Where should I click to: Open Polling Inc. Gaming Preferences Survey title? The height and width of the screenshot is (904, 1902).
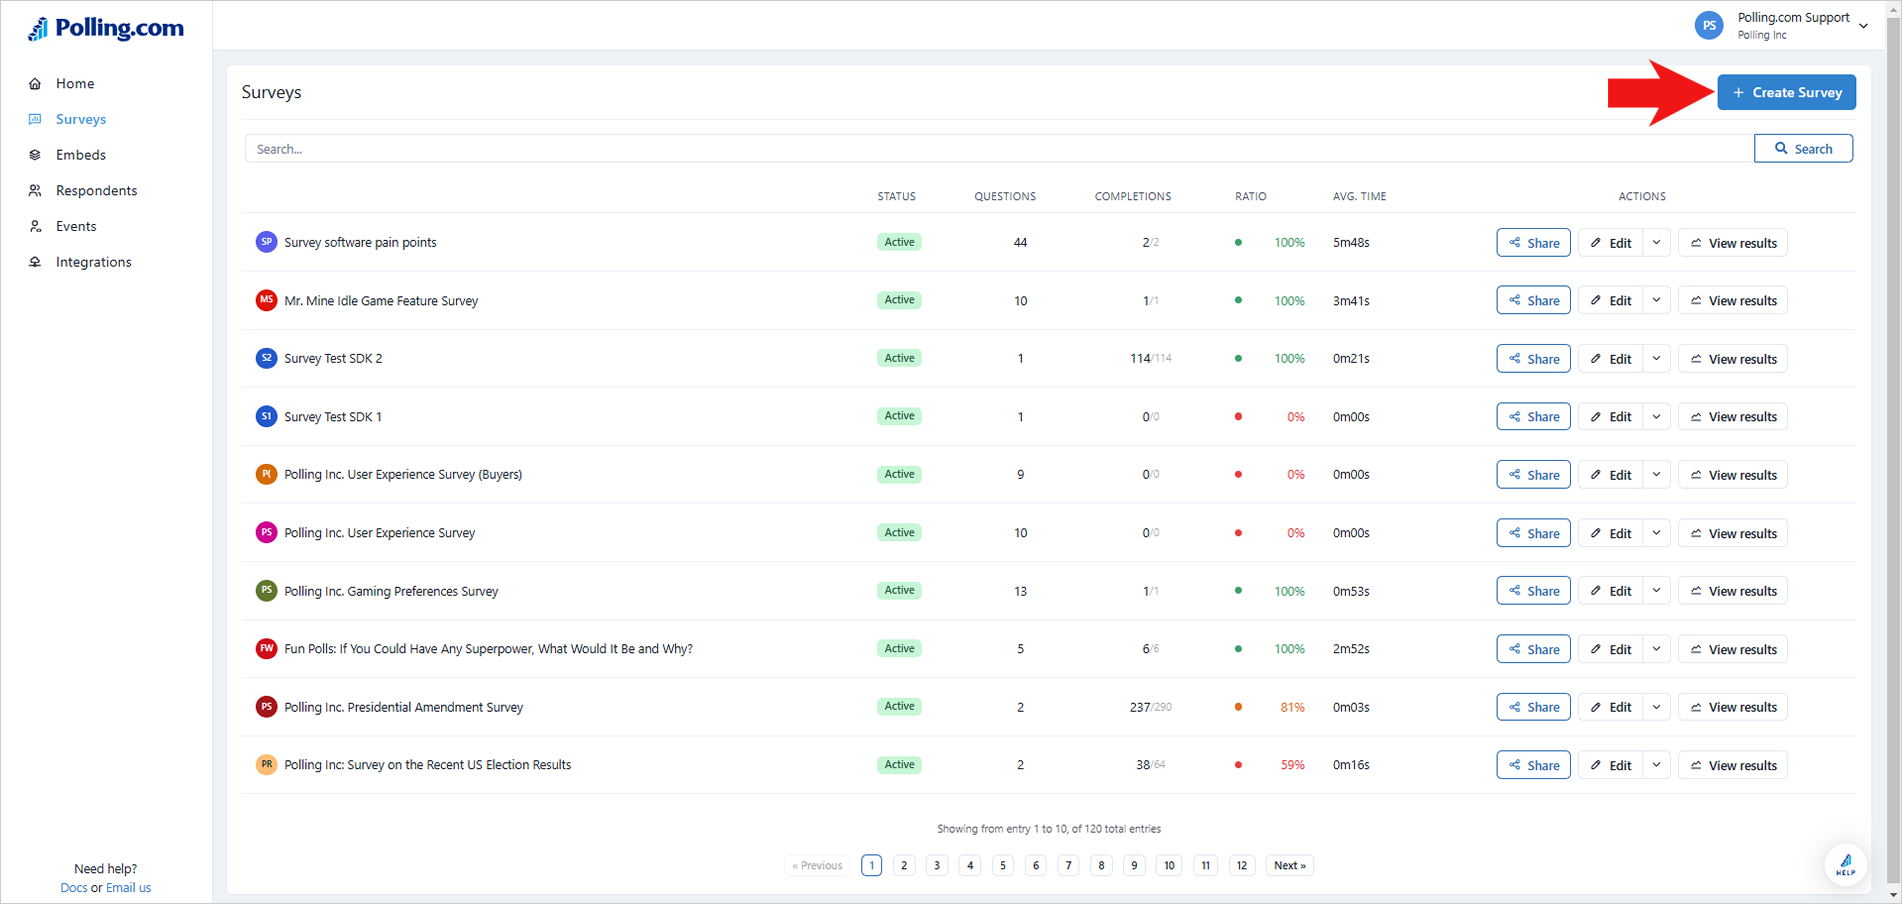tap(391, 591)
